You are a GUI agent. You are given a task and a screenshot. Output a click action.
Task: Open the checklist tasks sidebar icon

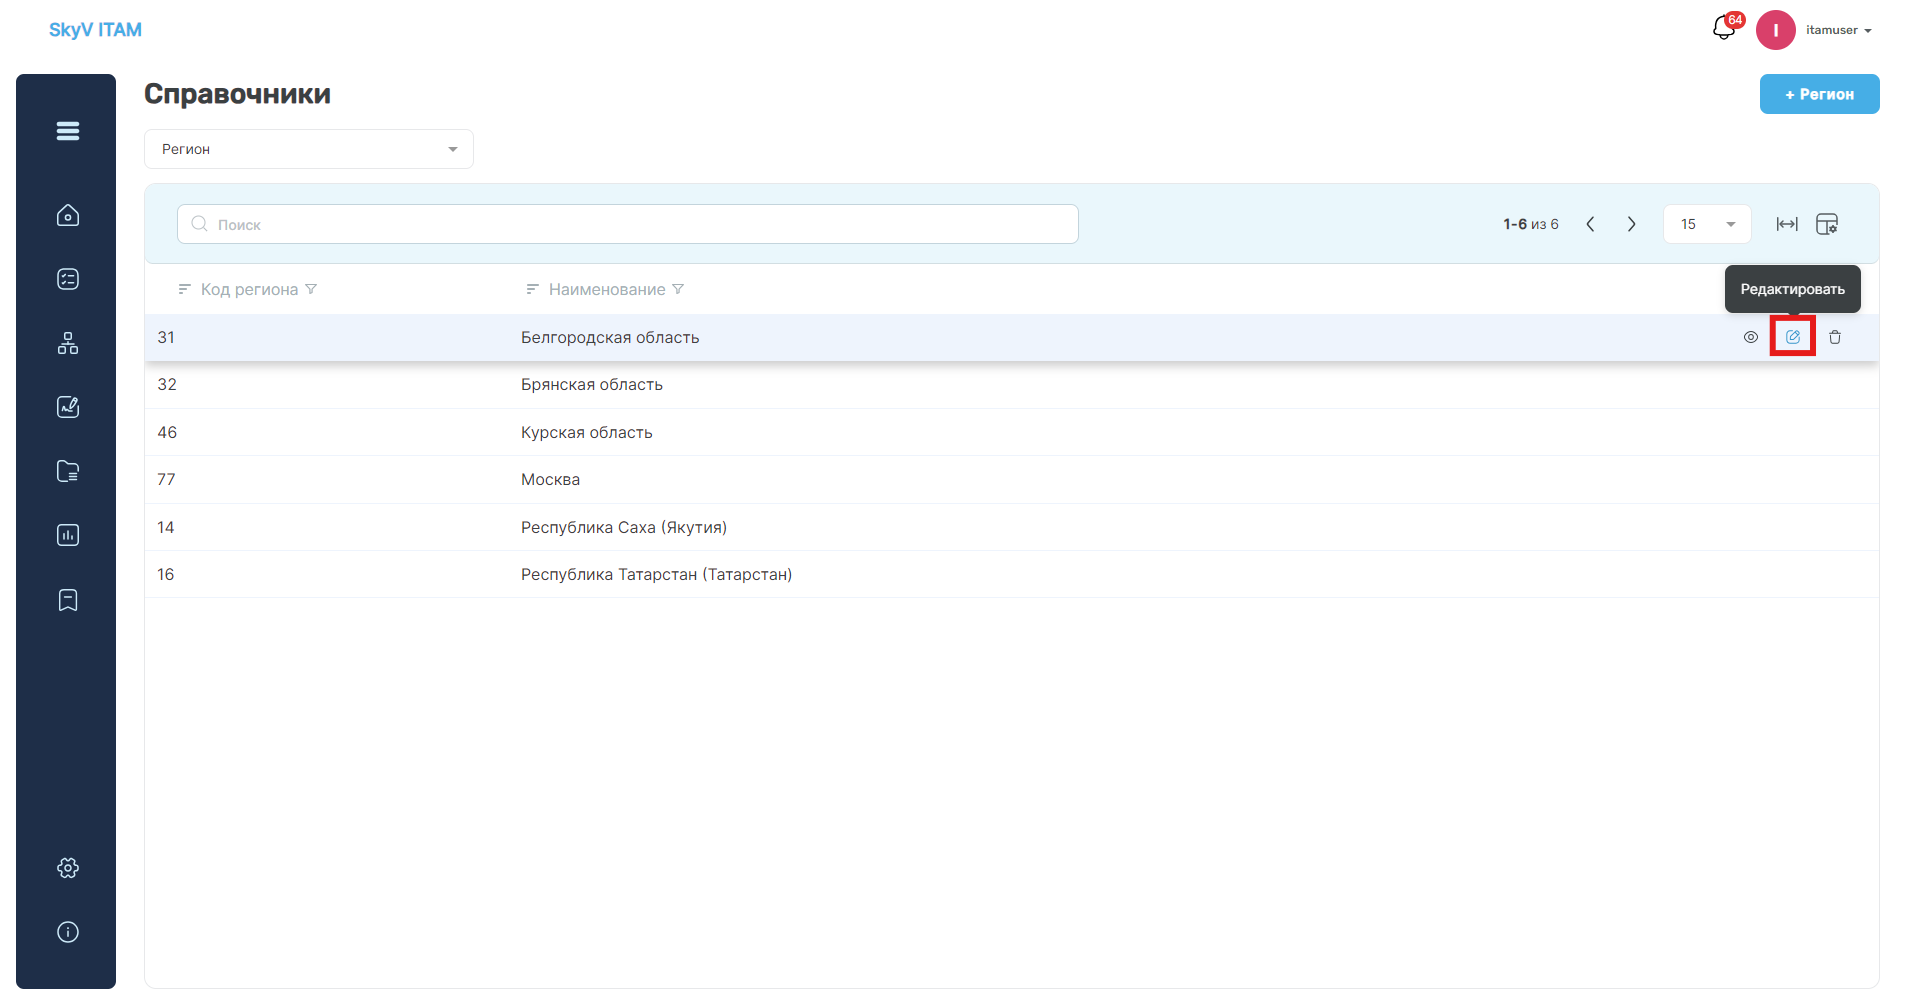(x=68, y=279)
